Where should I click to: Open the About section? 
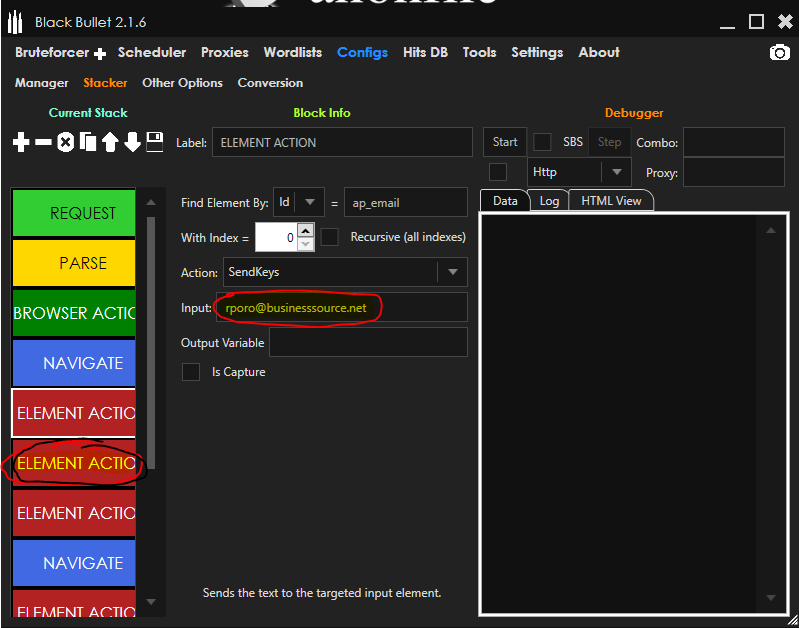coord(599,52)
